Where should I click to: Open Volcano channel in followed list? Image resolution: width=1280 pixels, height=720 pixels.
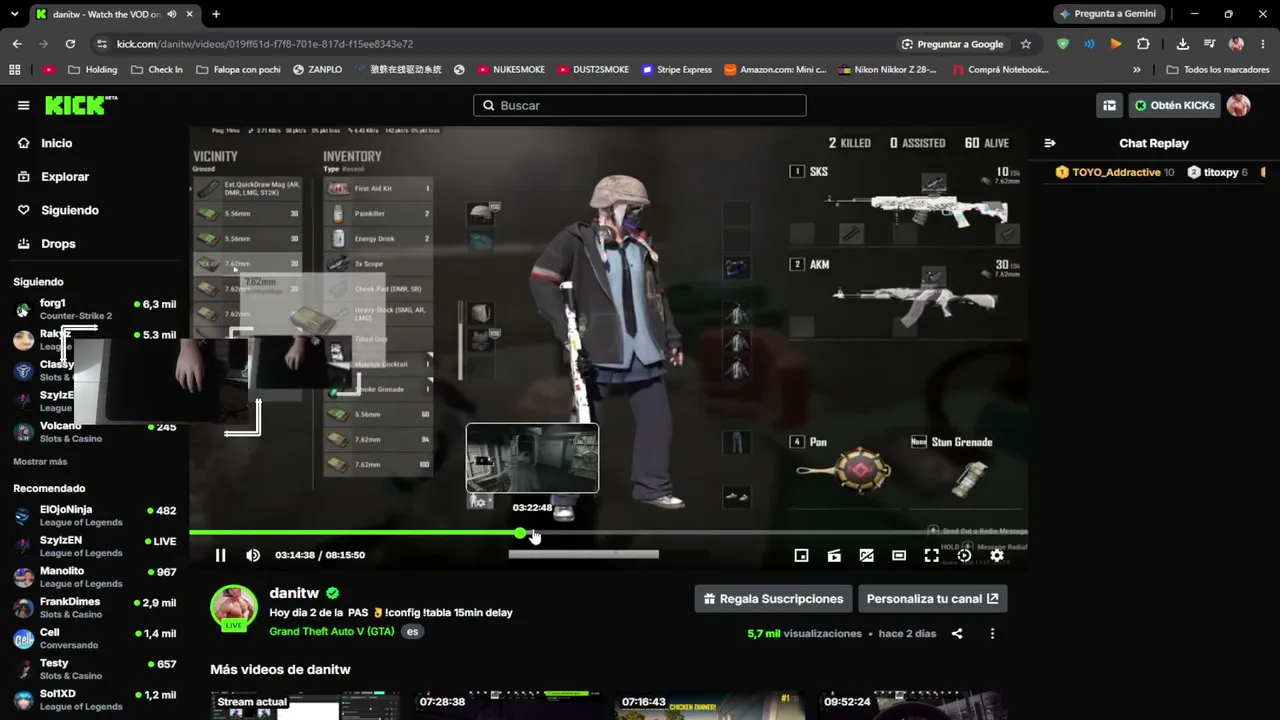point(95,432)
